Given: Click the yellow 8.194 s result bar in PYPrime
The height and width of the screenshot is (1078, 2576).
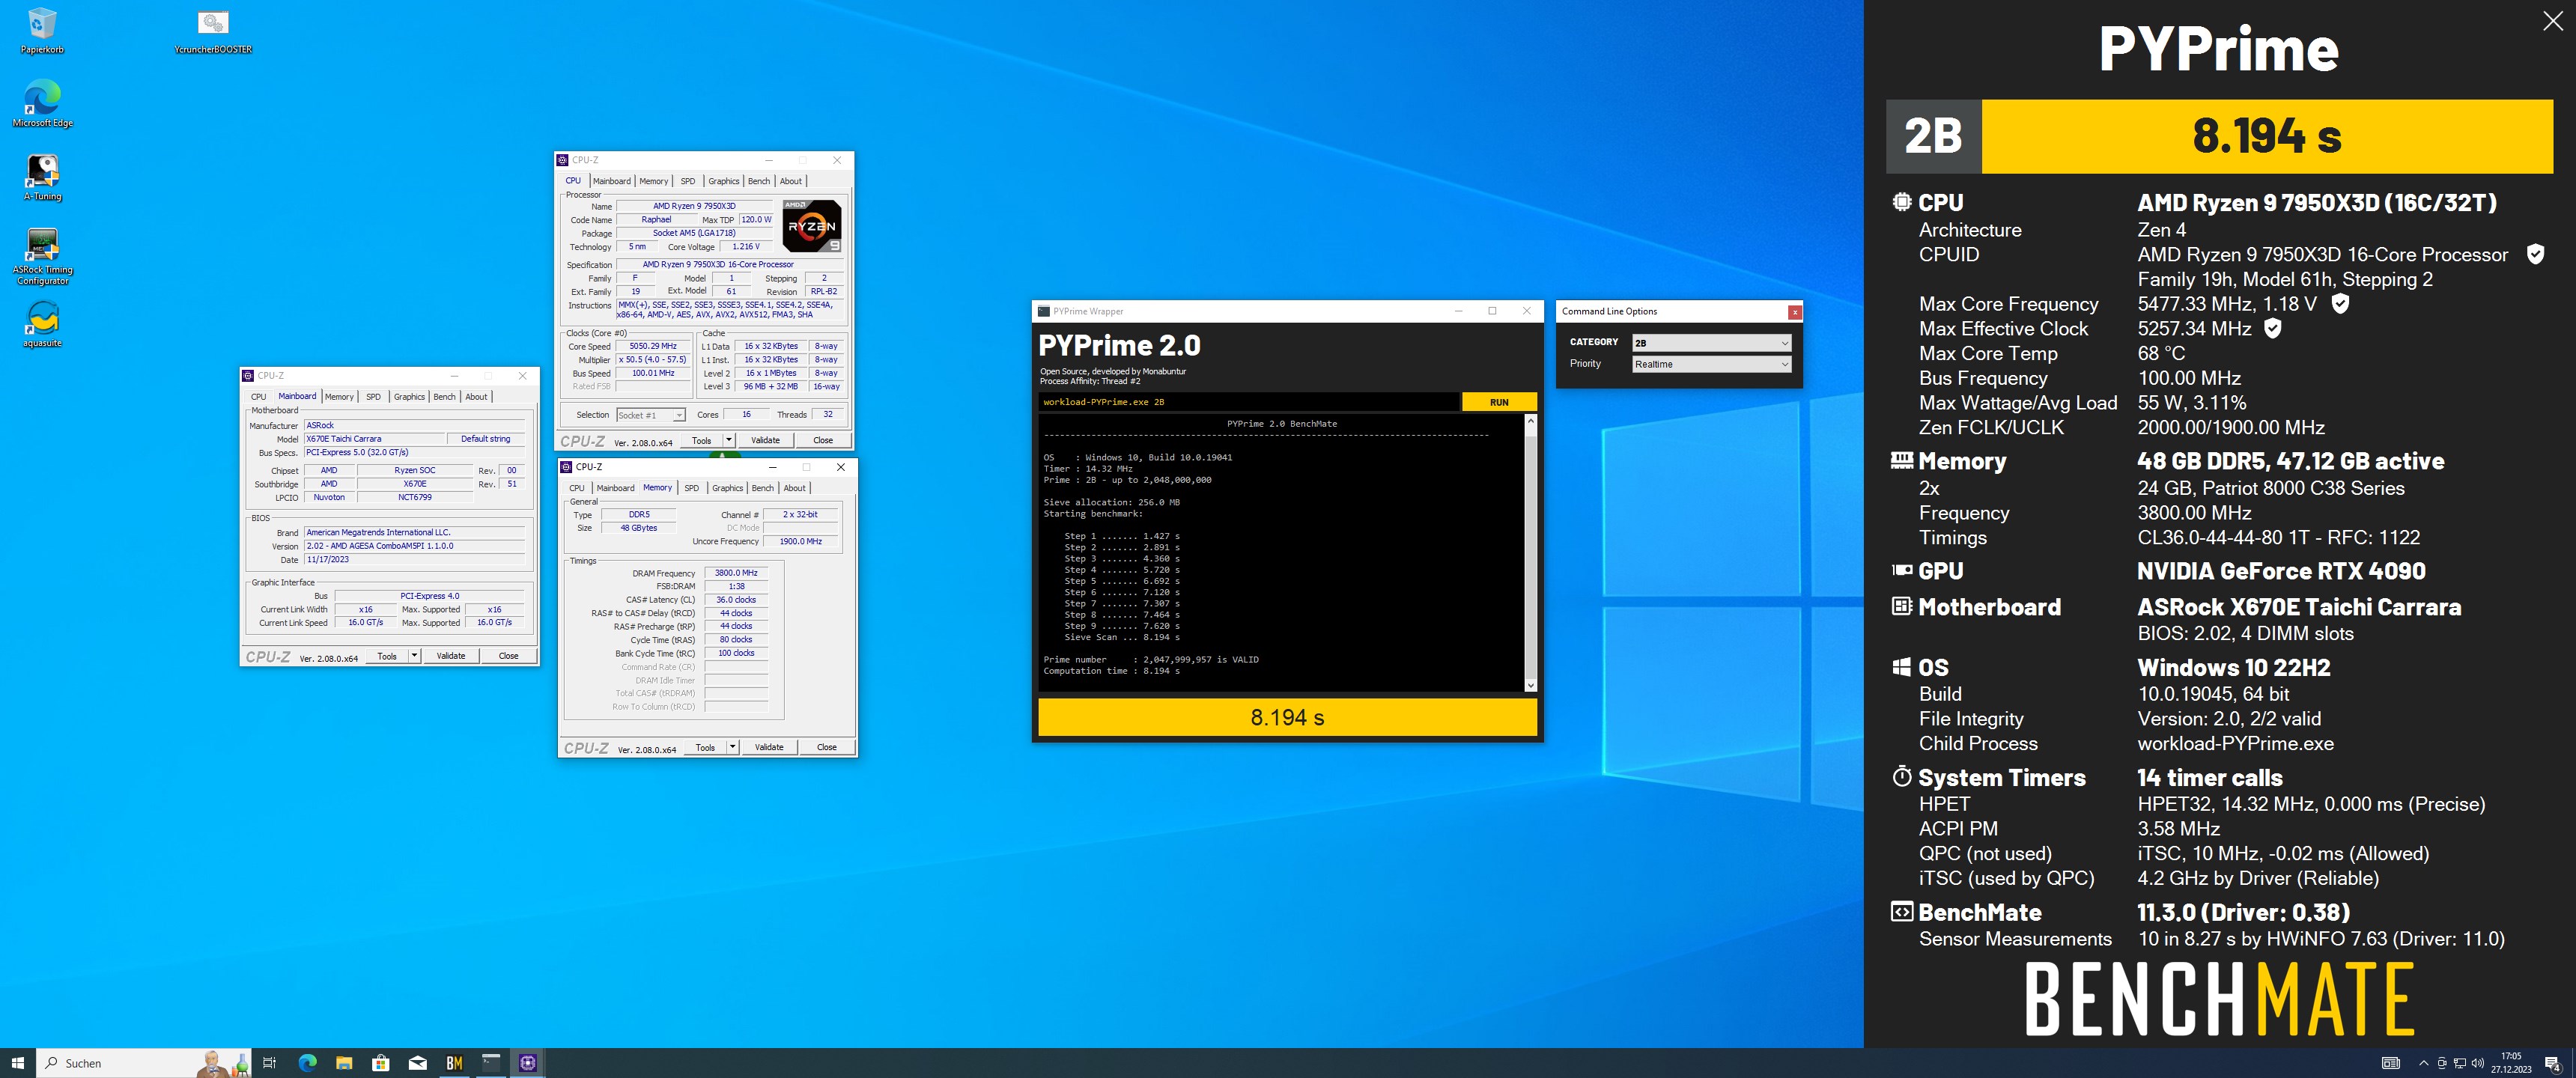Looking at the screenshot, I should [x=1287, y=717].
